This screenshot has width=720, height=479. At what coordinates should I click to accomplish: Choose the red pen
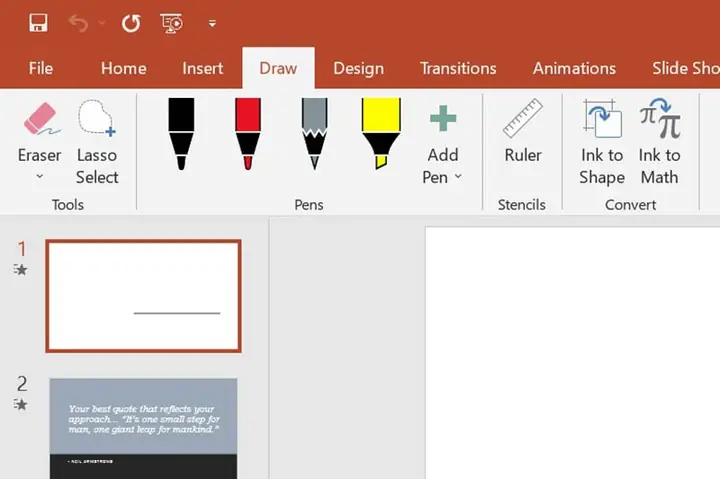[x=248, y=134]
